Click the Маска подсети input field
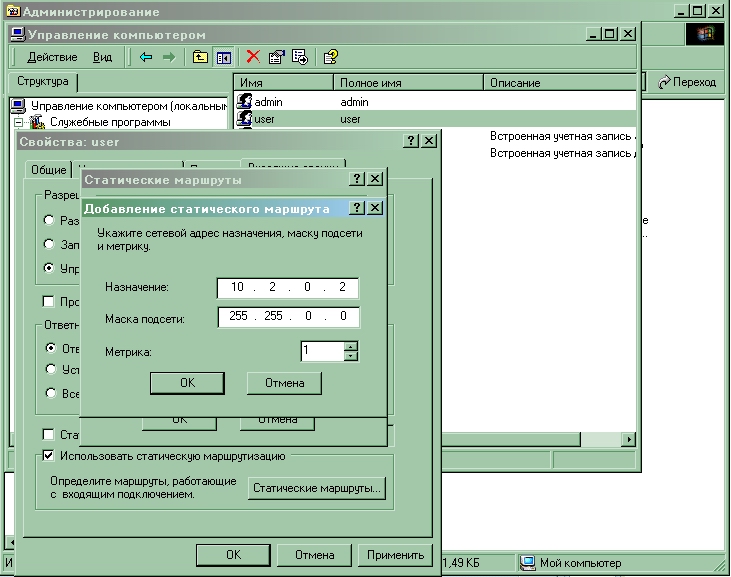Viewport: 731px width, 577px height. pos(288,317)
